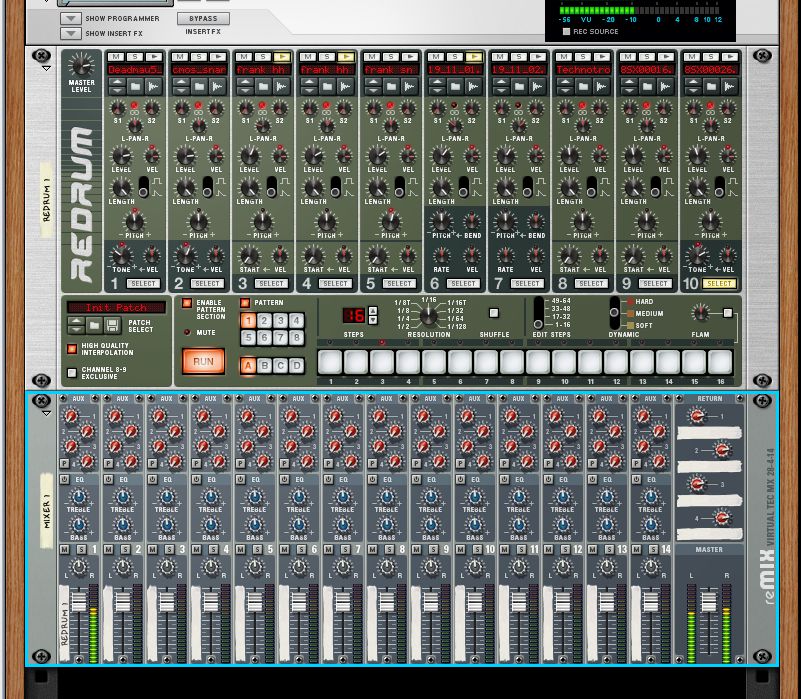Toggle decay/gate switch on channel 1
801x699 pixels.
(144, 187)
